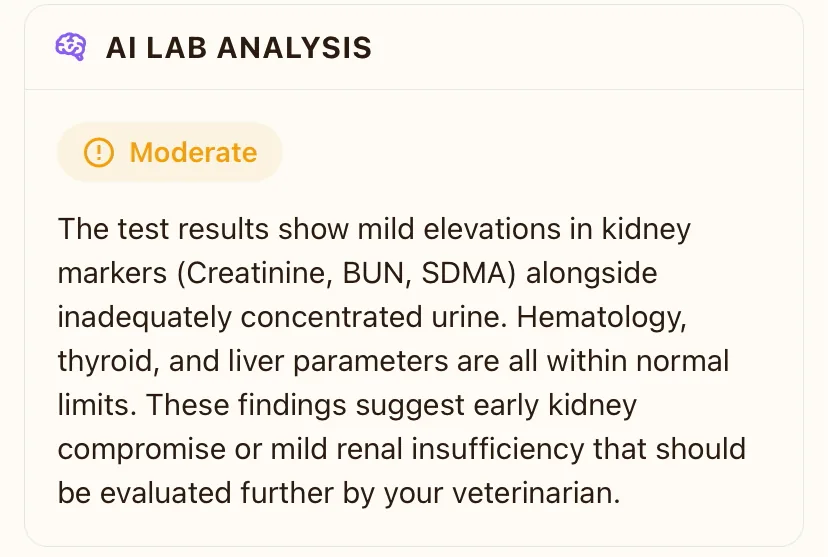
Task: Click the words liver parameters
Action: coord(338,362)
